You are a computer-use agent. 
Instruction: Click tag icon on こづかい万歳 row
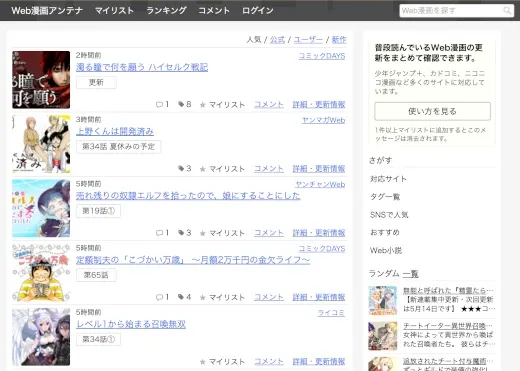click(x=181, y=297)
